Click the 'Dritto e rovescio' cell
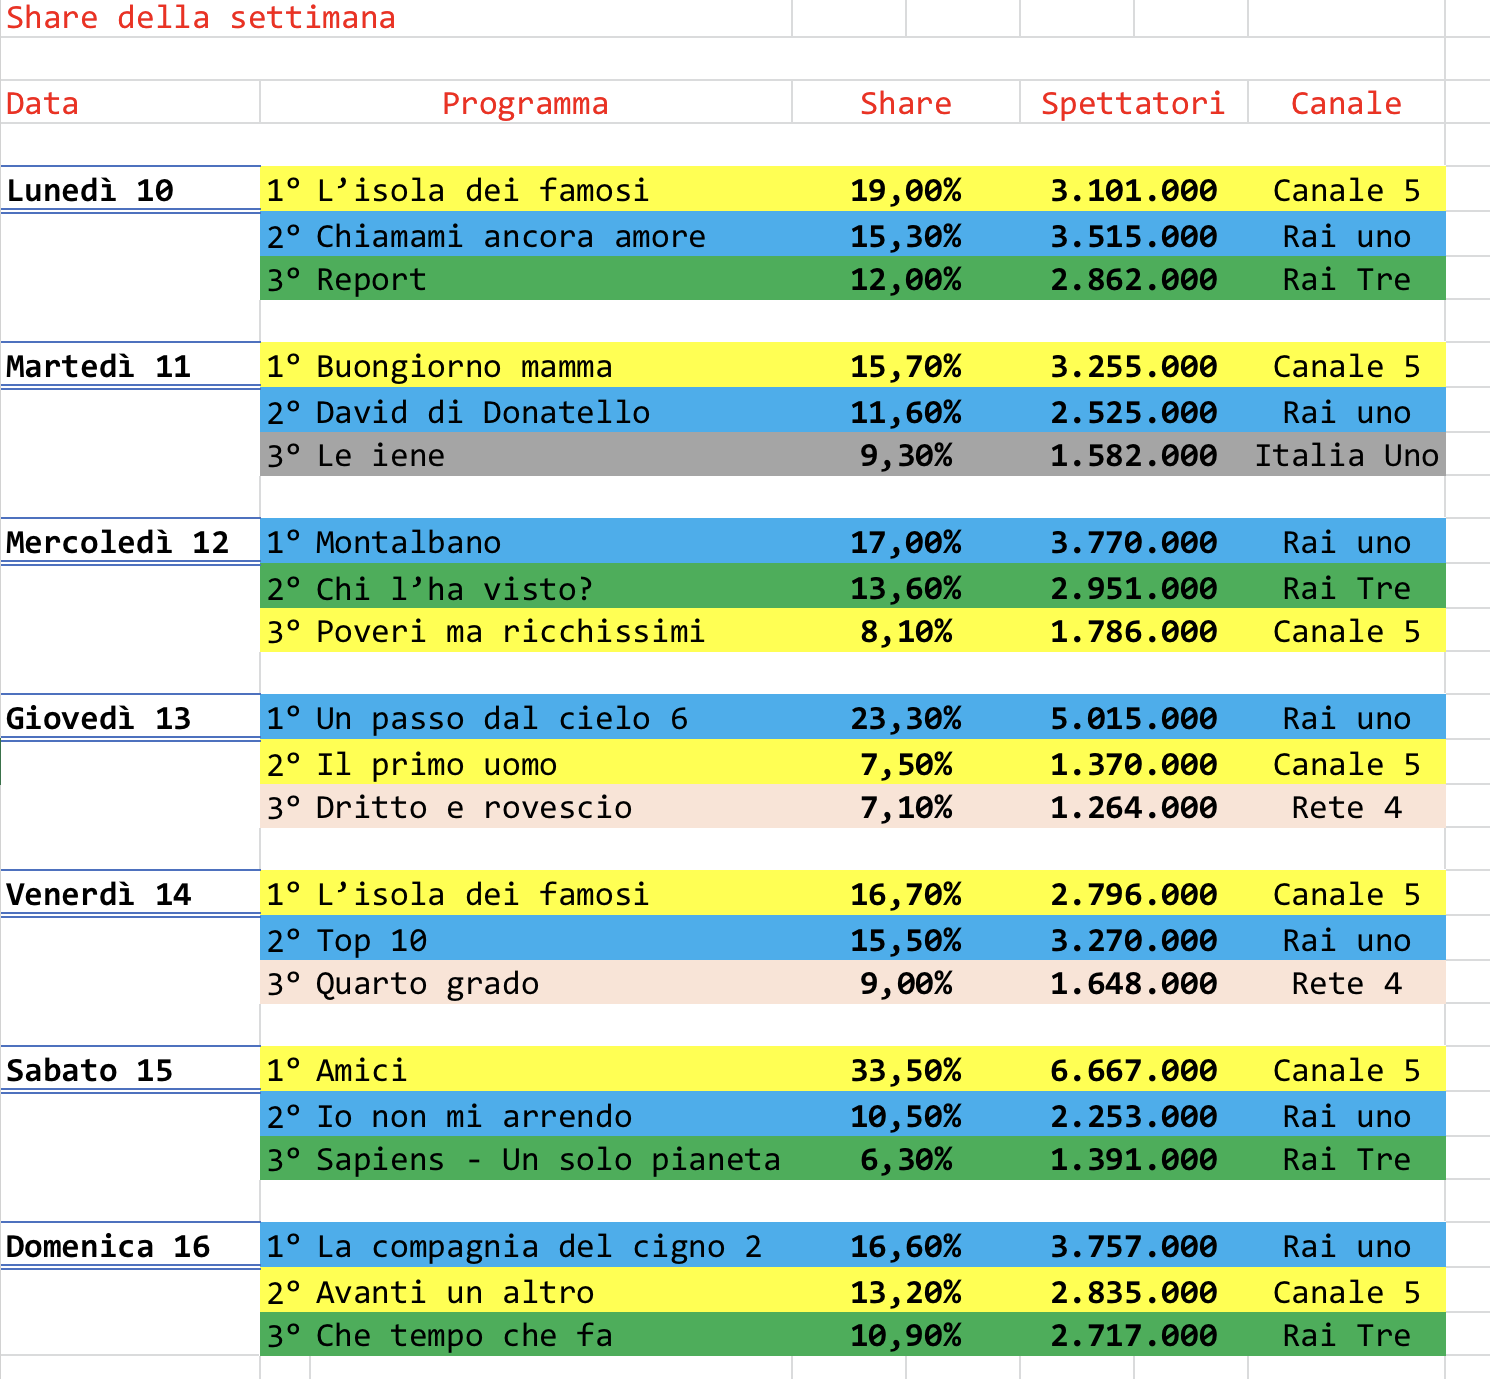The height and width of the screenshot is (1379, 1490). point(474,807)
